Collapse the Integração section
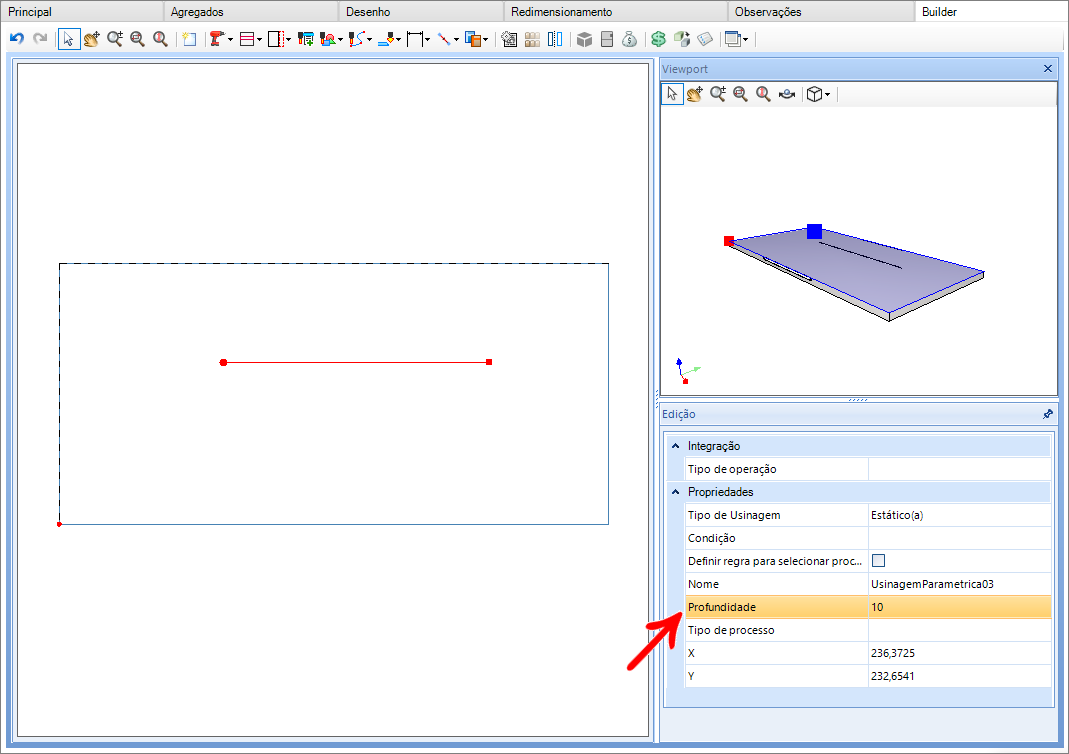This screenshot has height=754, width=1069. click(675, 446)
